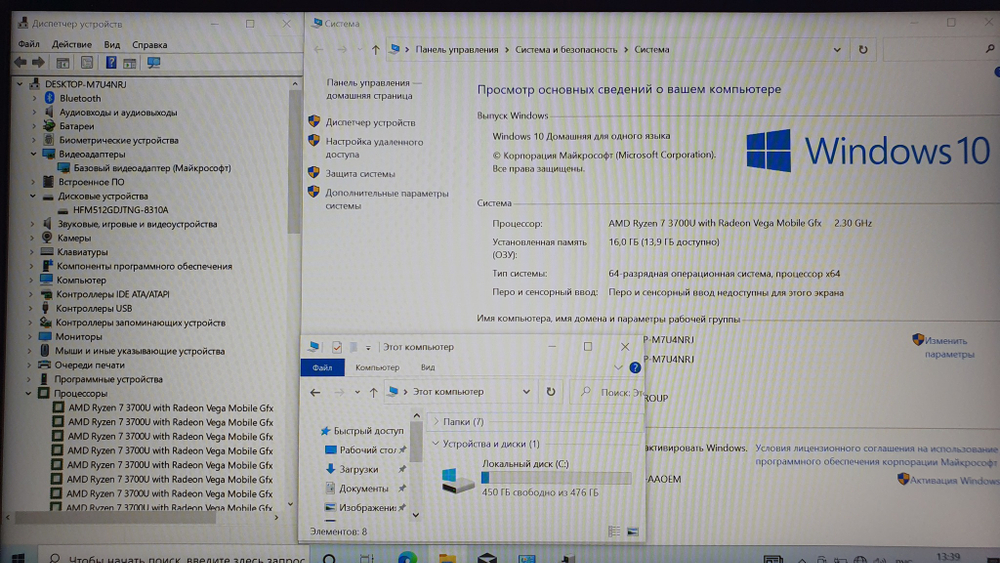Image resolution: width=1000 pixels, height=563 pixels.
Task: Click Панель управления in System breadcrumb
Action: point(457,50)
